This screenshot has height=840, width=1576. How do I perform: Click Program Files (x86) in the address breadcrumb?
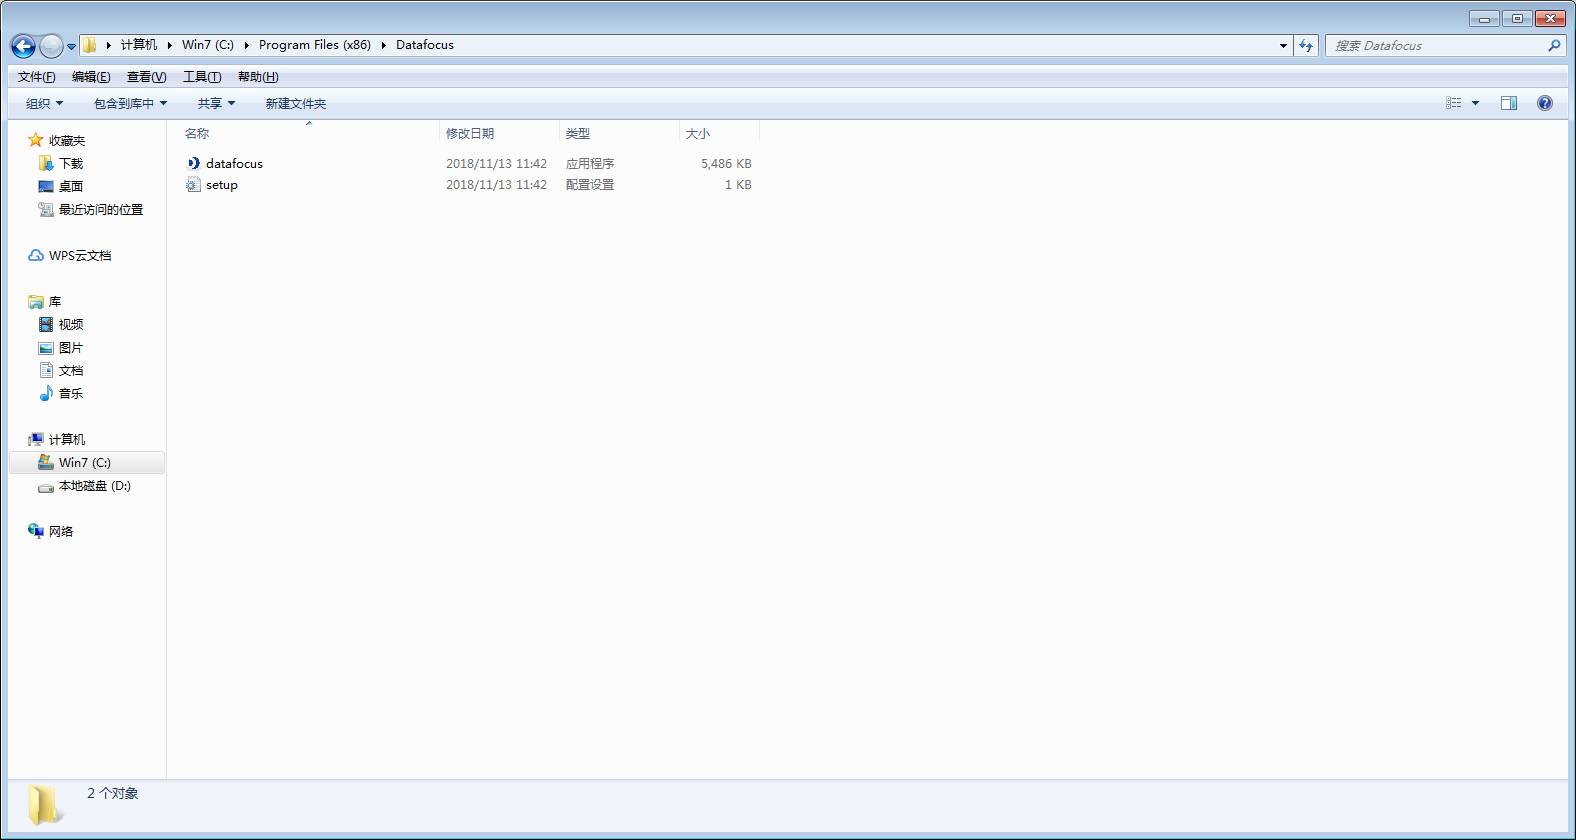tap(315, 45)
